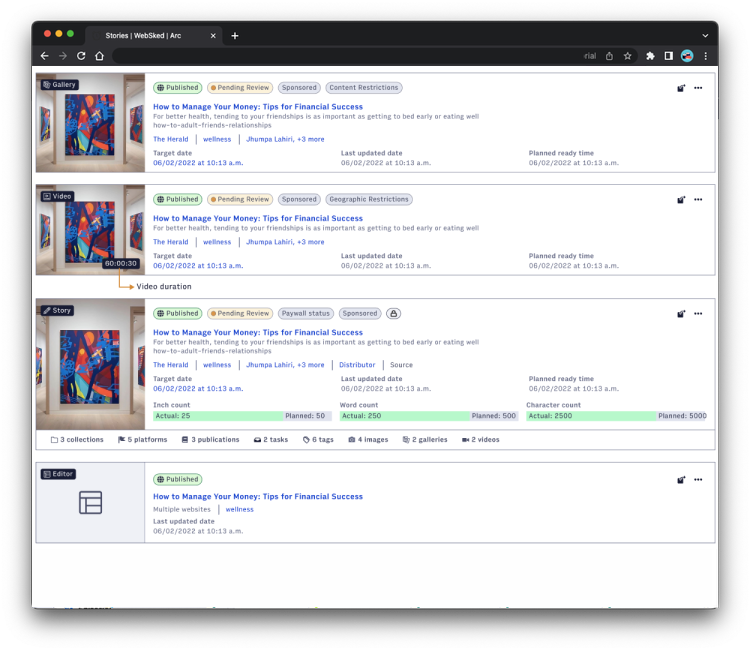The image size is (750, 651).
Task: Click the 60:00:30 video duration label
Action: [x=121, y=264]
